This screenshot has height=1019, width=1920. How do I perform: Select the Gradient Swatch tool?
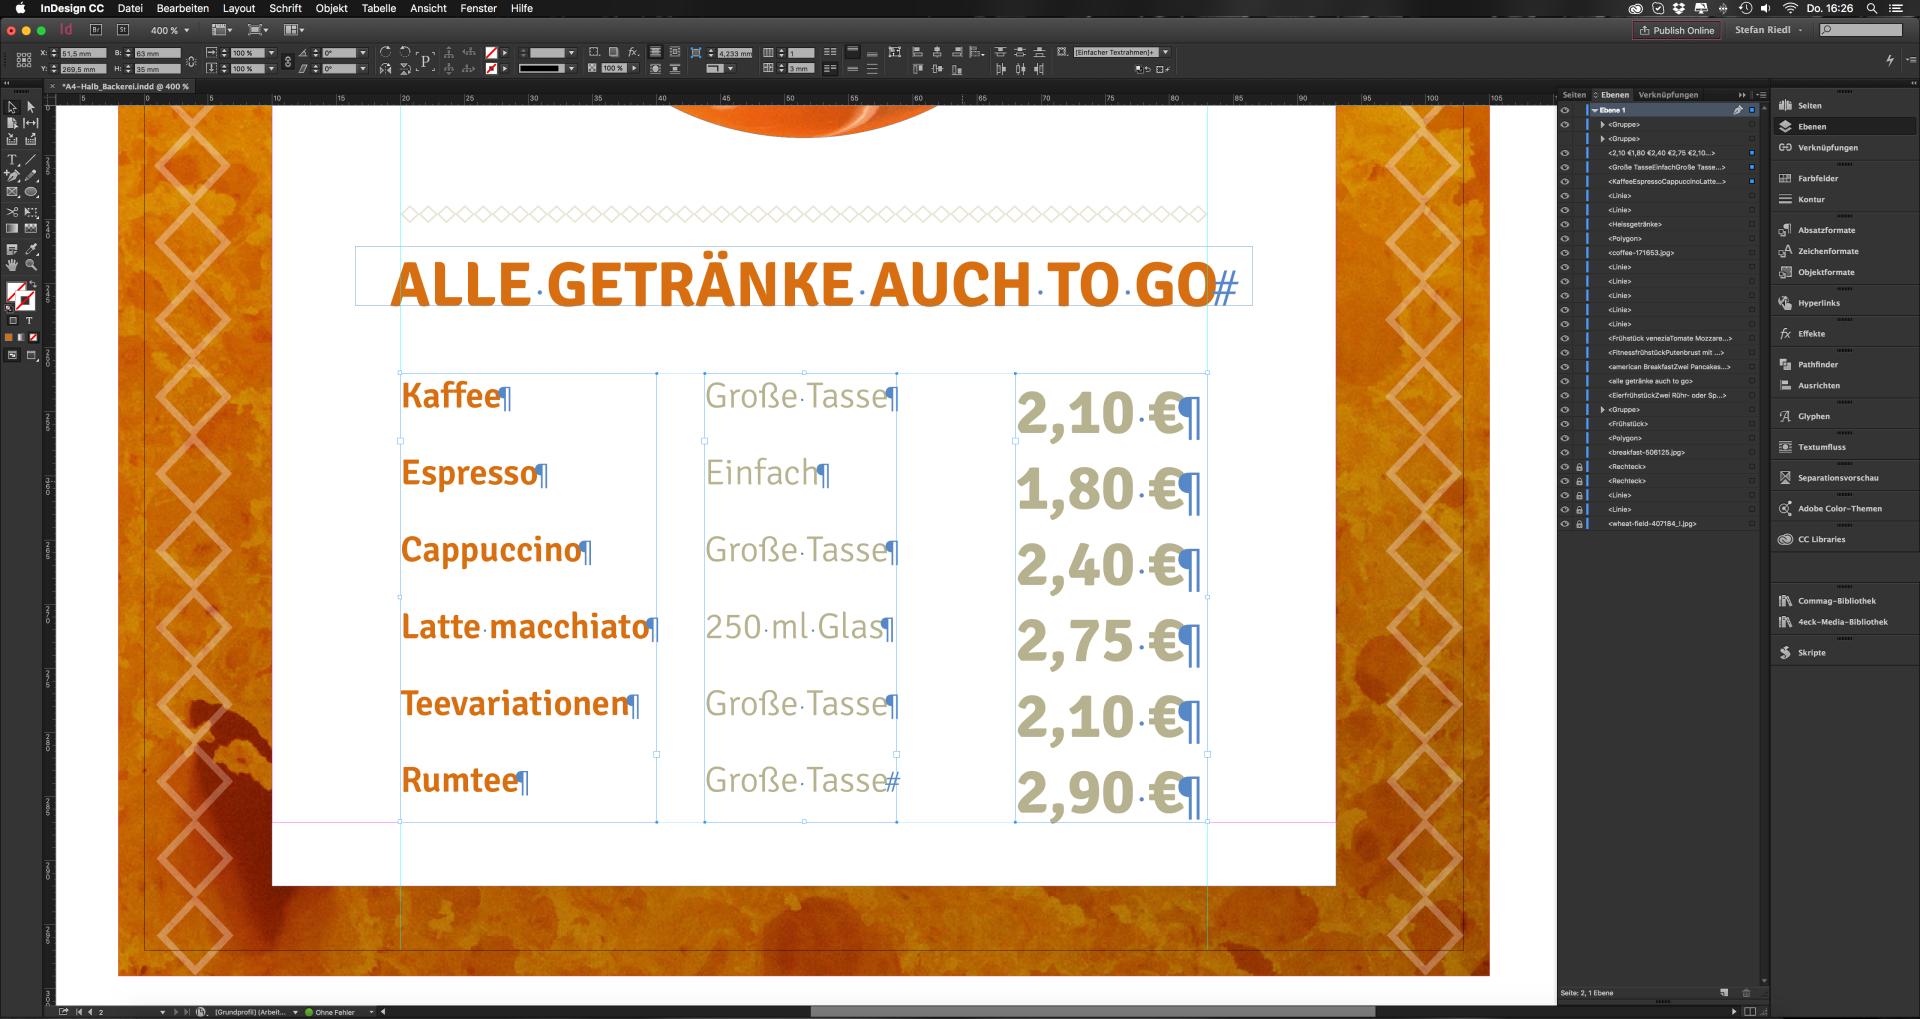pyautogui.click(x=12, y=229)
